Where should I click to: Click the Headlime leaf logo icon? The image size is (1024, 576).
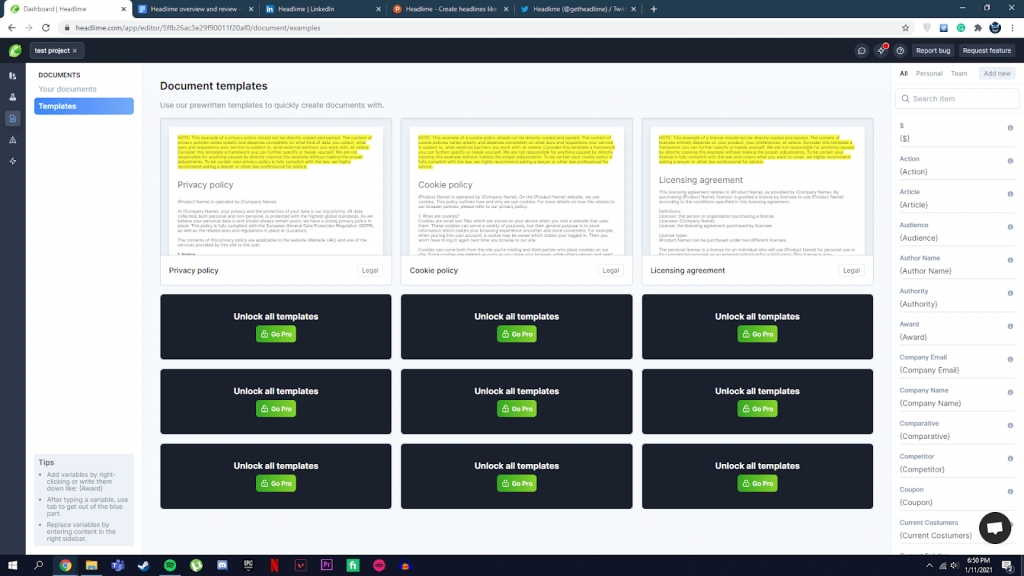tap(14, 50)
